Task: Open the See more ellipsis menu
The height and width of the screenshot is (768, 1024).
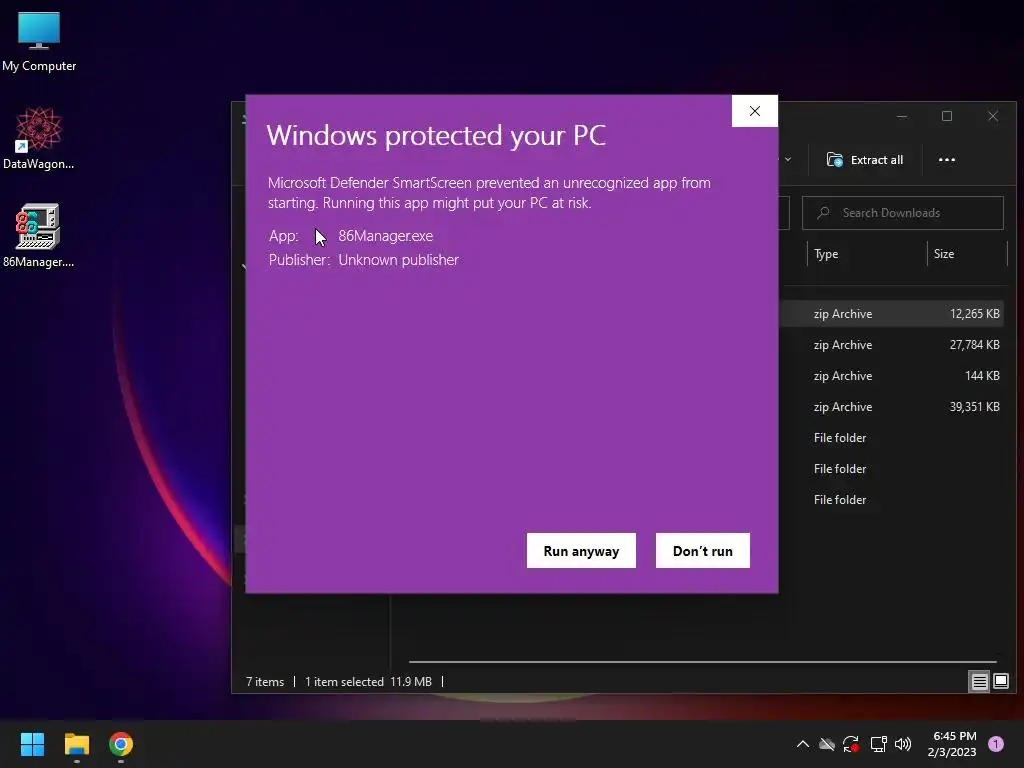Action: pos(947,160)
